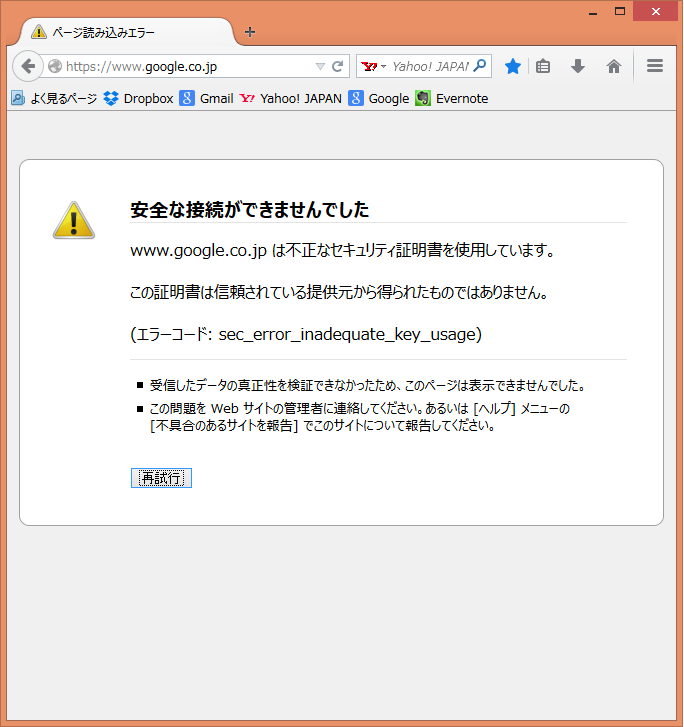Click the search magnifier icon
This screenshot has width=684, height=727.
(480, 66)
